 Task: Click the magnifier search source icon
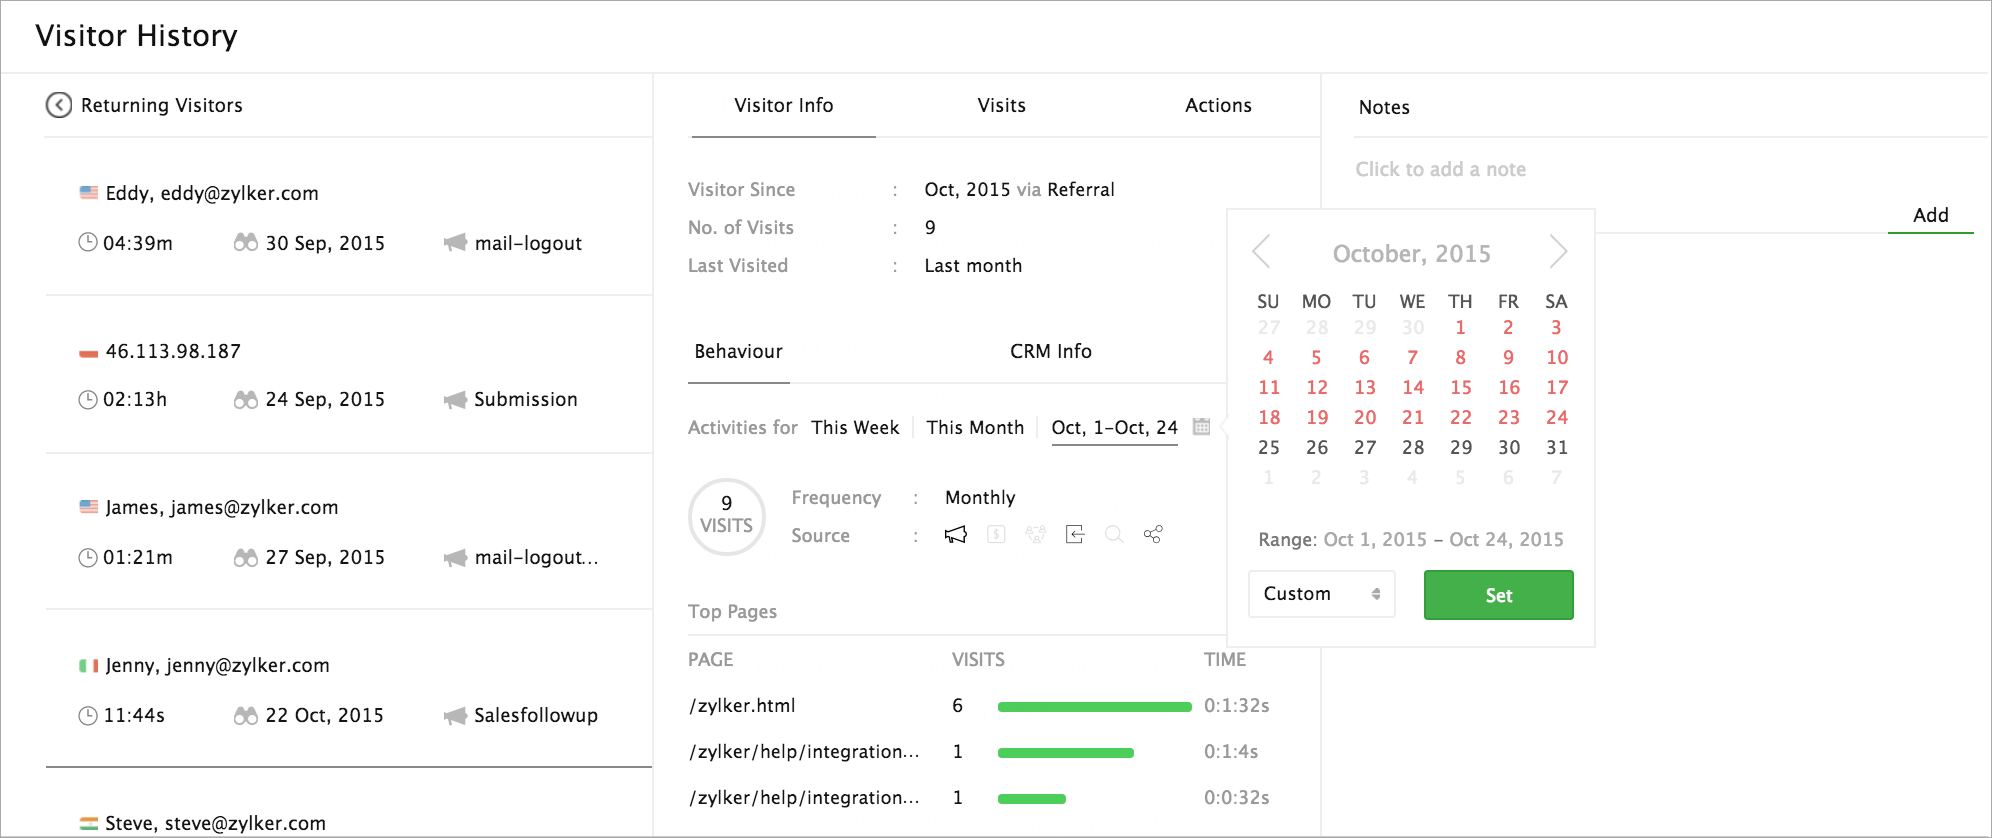point(1114,535)
